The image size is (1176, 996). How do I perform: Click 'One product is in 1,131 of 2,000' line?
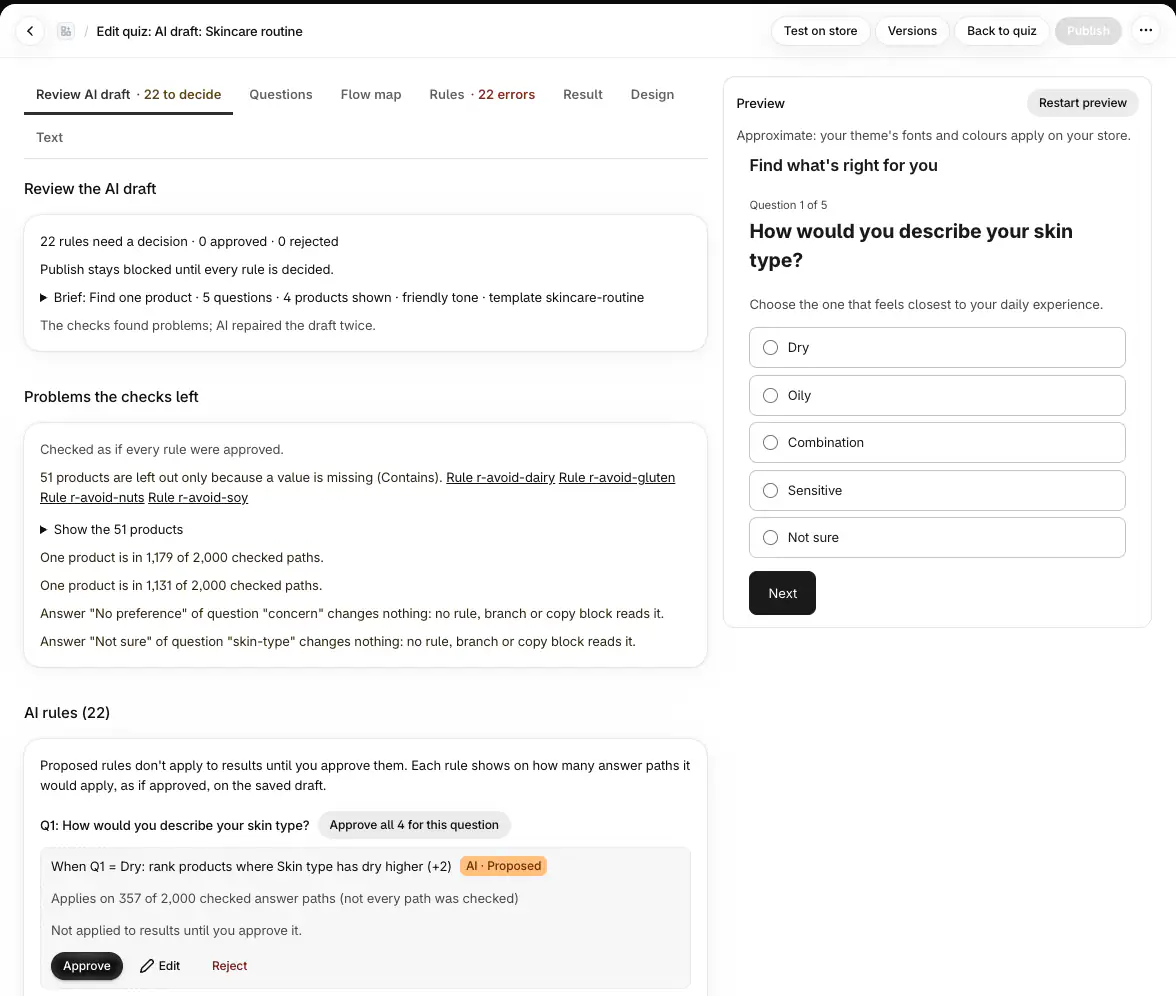(181, 586)
